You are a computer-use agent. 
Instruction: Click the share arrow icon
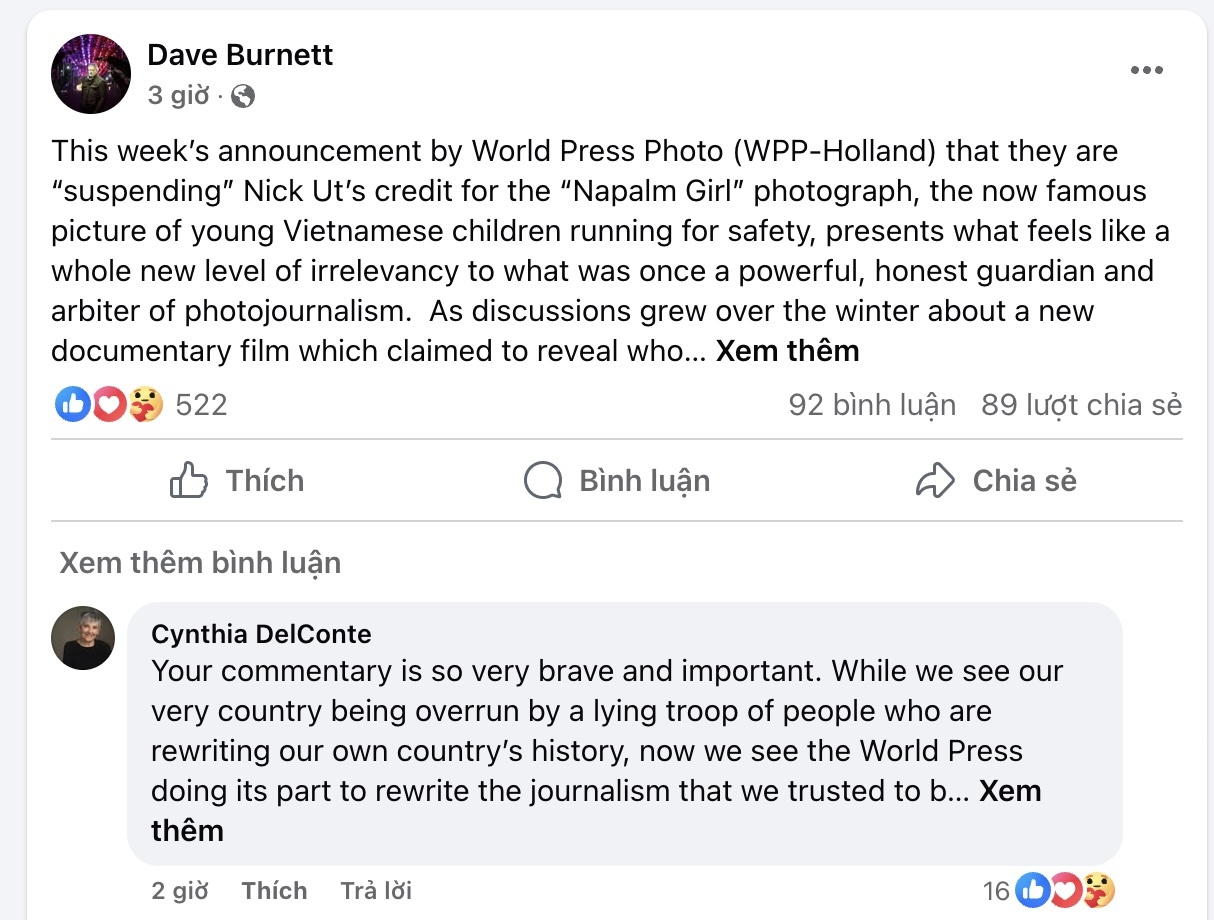[x=935, y=481]
